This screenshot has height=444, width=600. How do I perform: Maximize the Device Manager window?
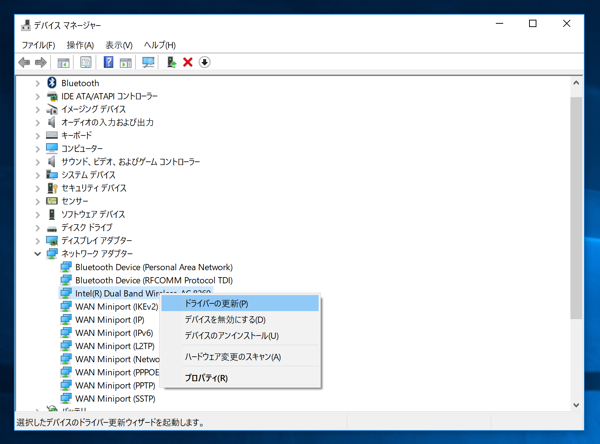(533, 24)
